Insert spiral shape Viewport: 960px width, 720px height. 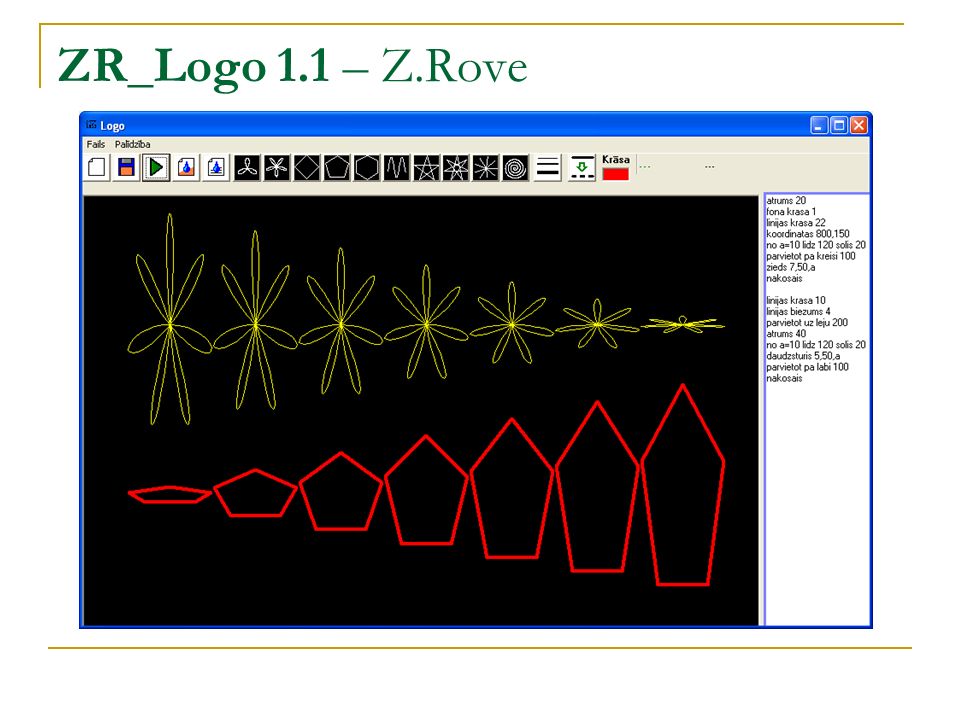(x=516, y=167)
